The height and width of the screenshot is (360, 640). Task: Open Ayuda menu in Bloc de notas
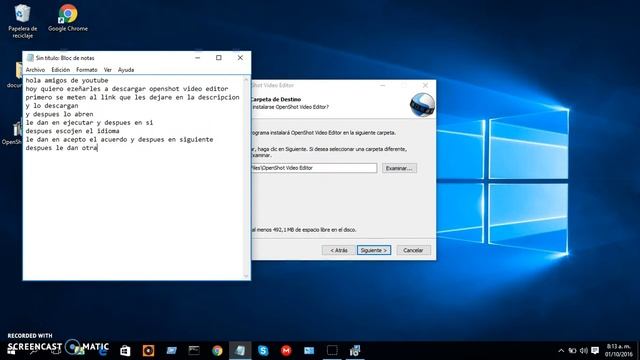click(126, 70)
